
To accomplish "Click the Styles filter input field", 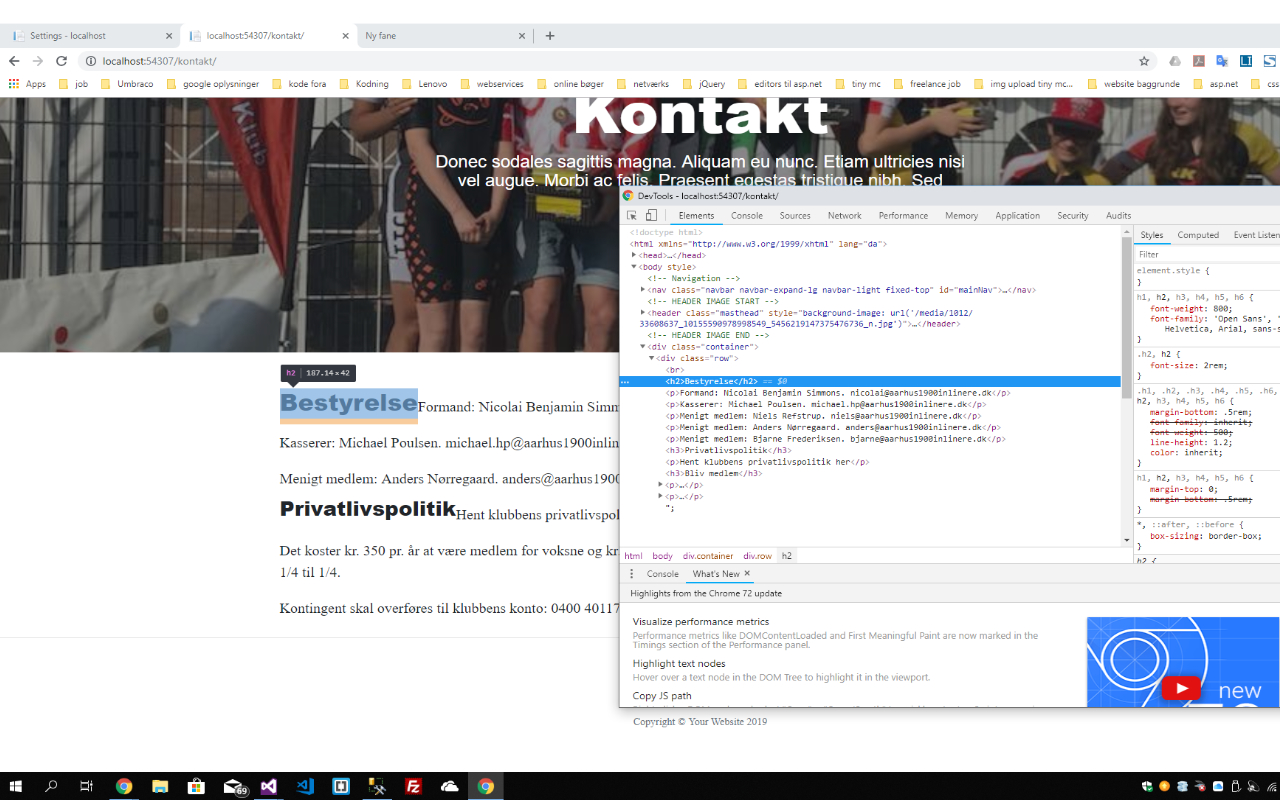I will [x=1205, y=254].
